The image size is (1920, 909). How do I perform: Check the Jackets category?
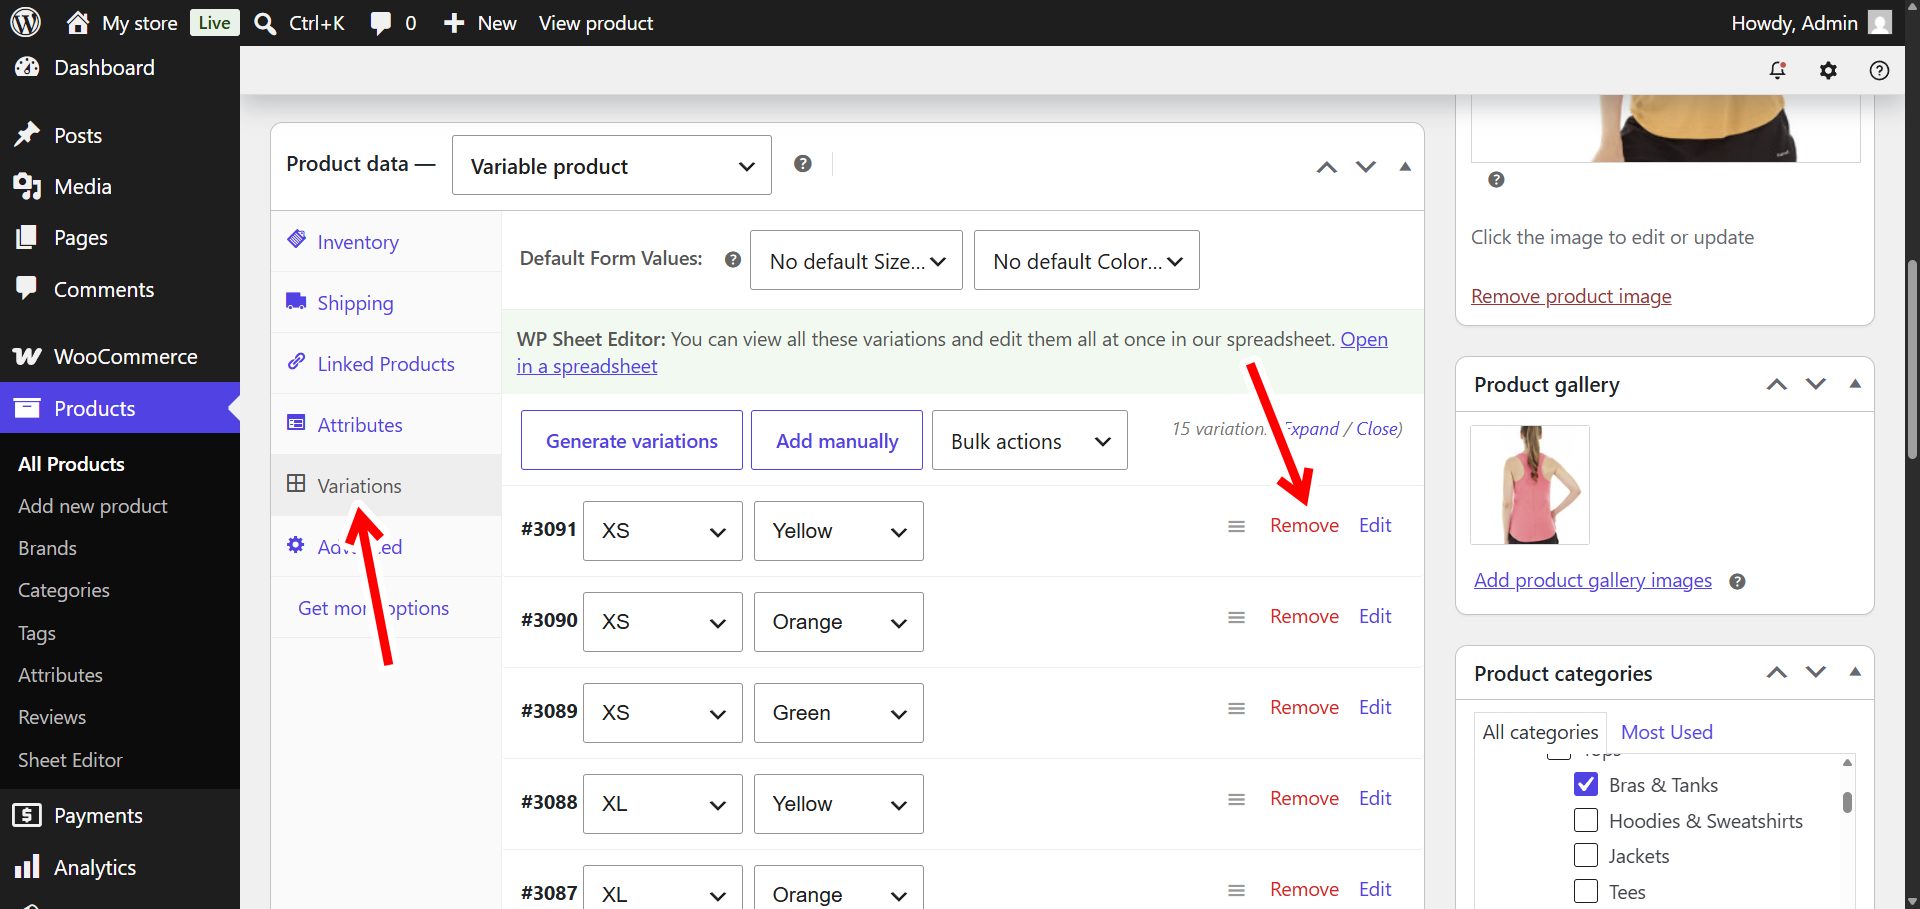pyautogui.click(x=1586, y=855)
